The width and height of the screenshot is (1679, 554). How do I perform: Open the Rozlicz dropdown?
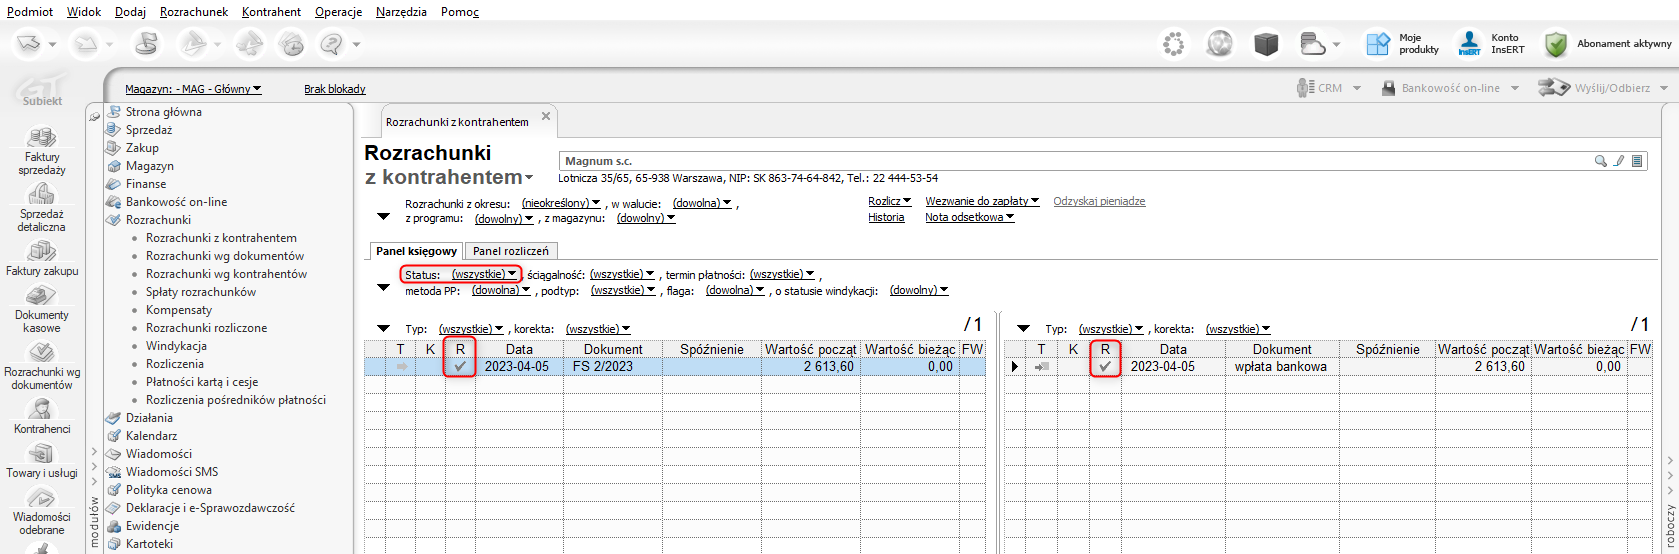pyautogui.click(x=890, y=201)
